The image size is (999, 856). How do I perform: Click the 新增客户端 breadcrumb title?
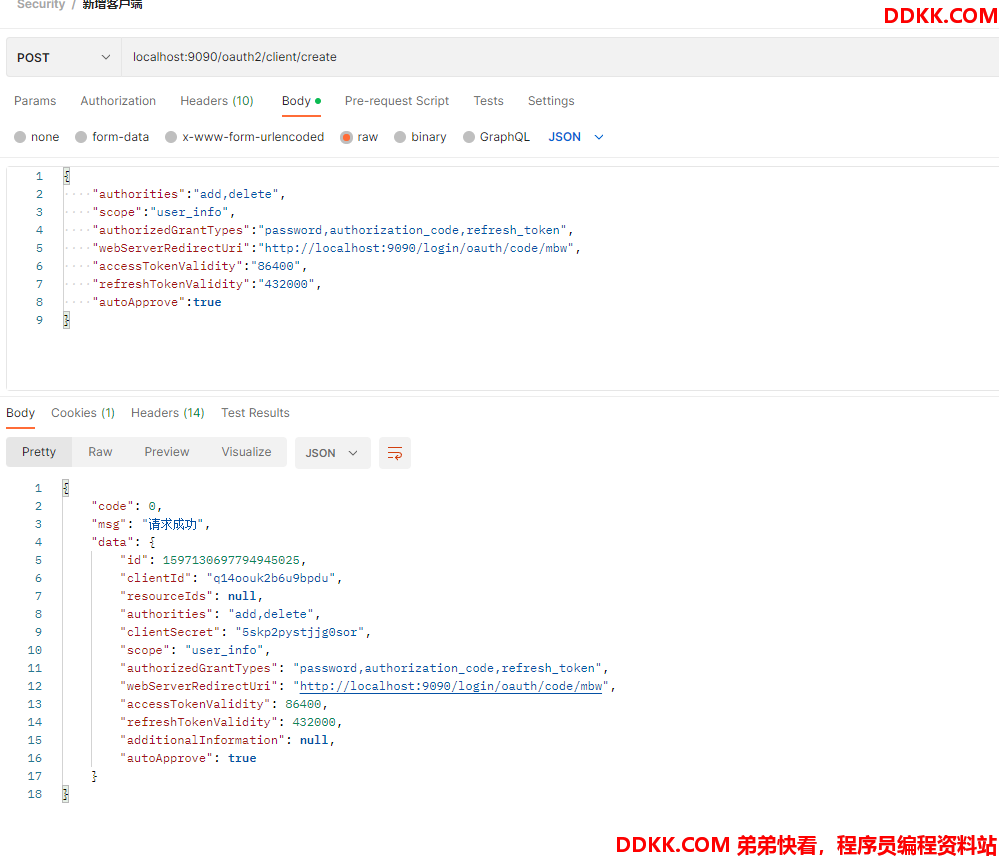[112, 5]
